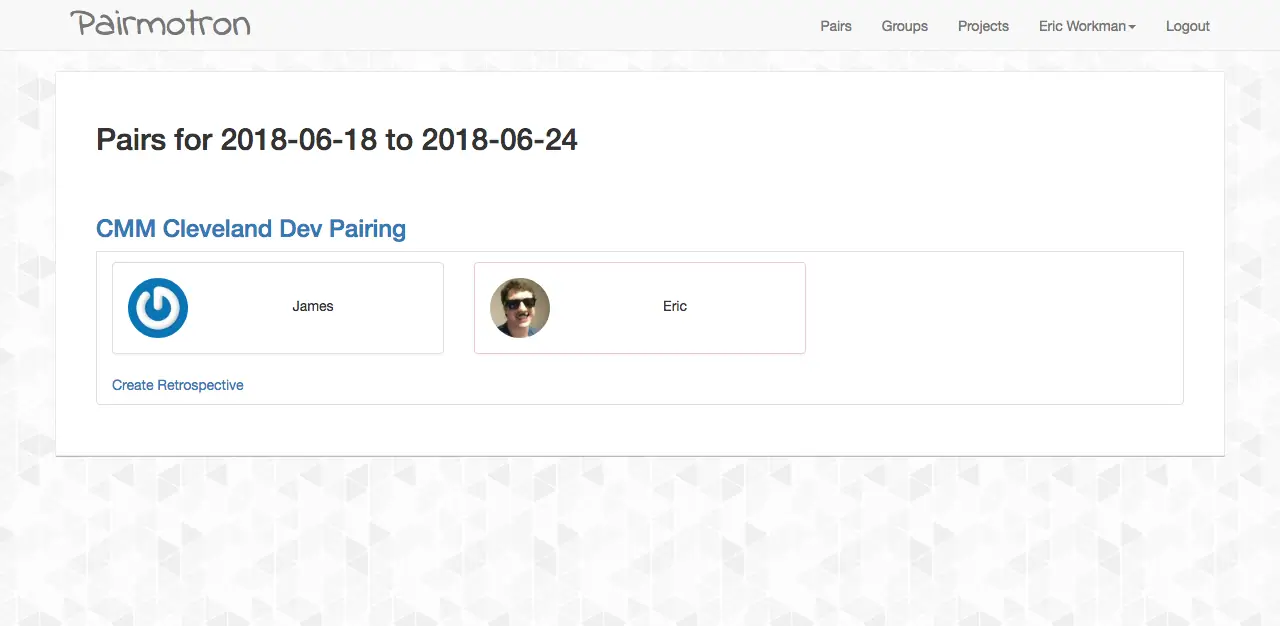Select the name Eric in the pair card
The height and width of the screenshot is (626, 1280).
coord(675,306)
